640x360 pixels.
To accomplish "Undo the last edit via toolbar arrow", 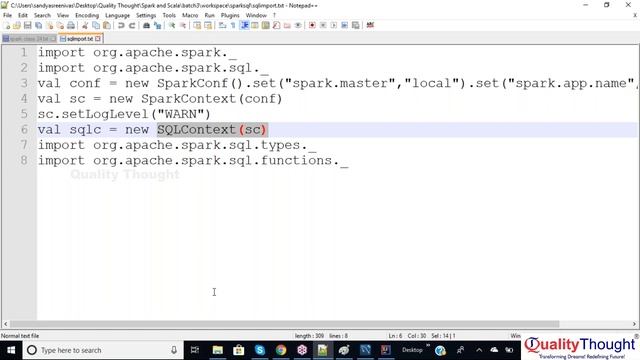I will [121, 25].
